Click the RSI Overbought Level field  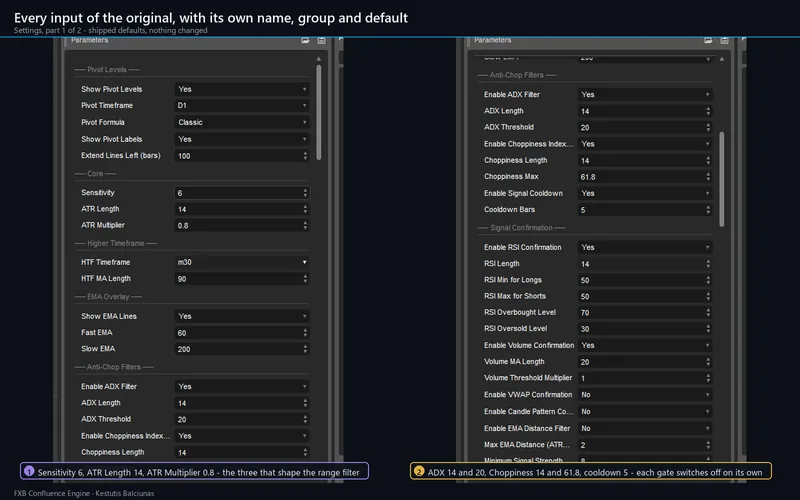(645, 313)
